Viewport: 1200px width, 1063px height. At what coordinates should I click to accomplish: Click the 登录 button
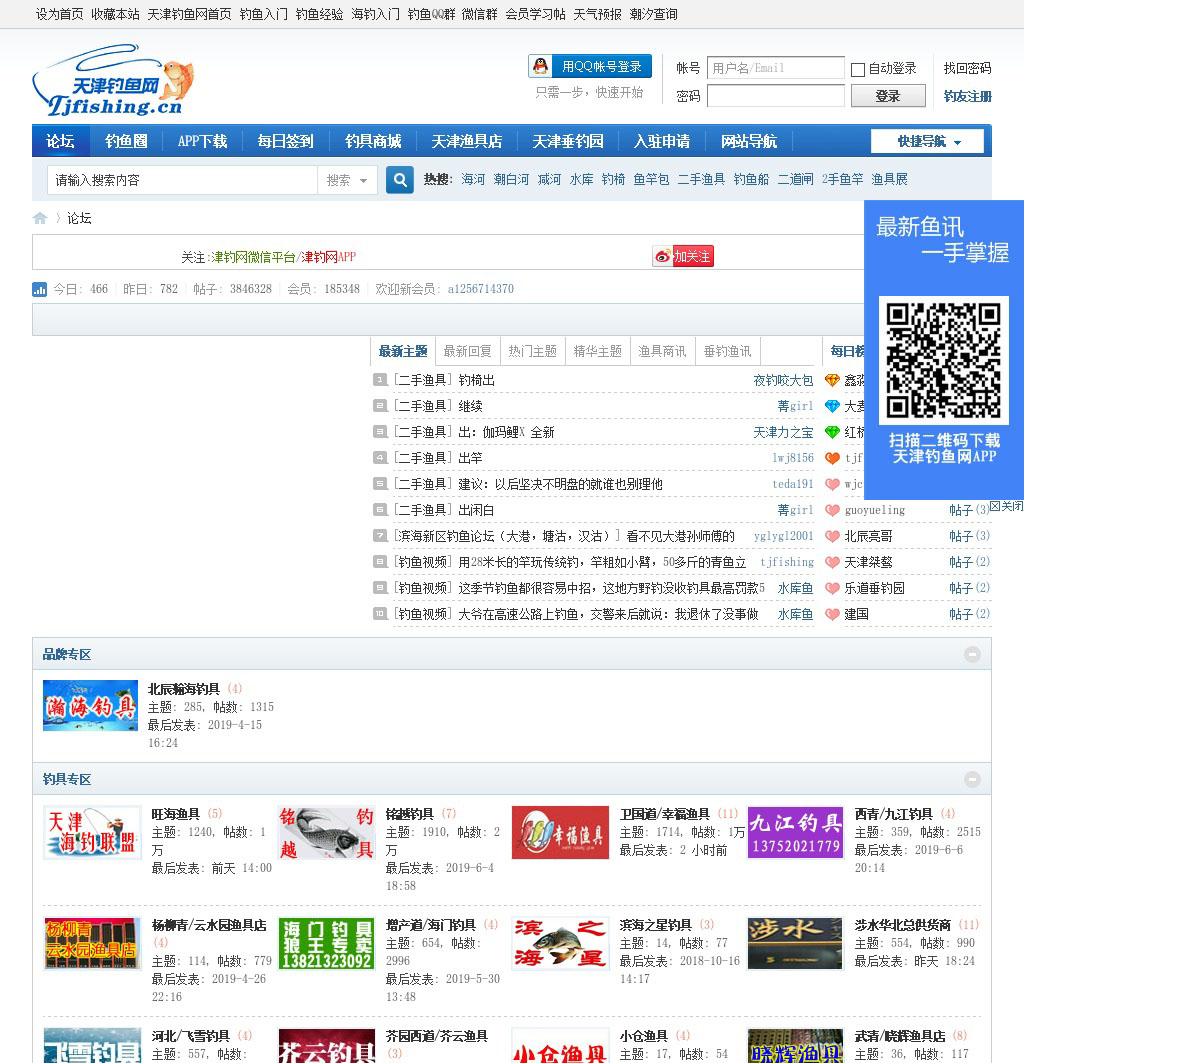pyautogui.click(x=887, y=96)
